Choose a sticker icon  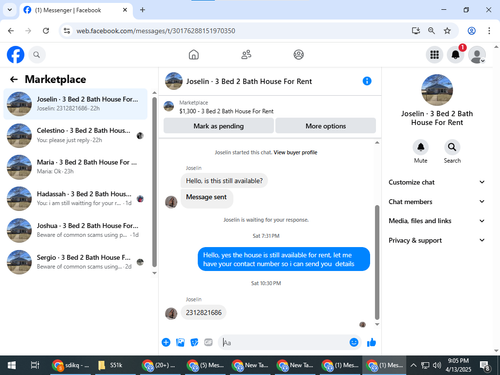pos(194,342)
